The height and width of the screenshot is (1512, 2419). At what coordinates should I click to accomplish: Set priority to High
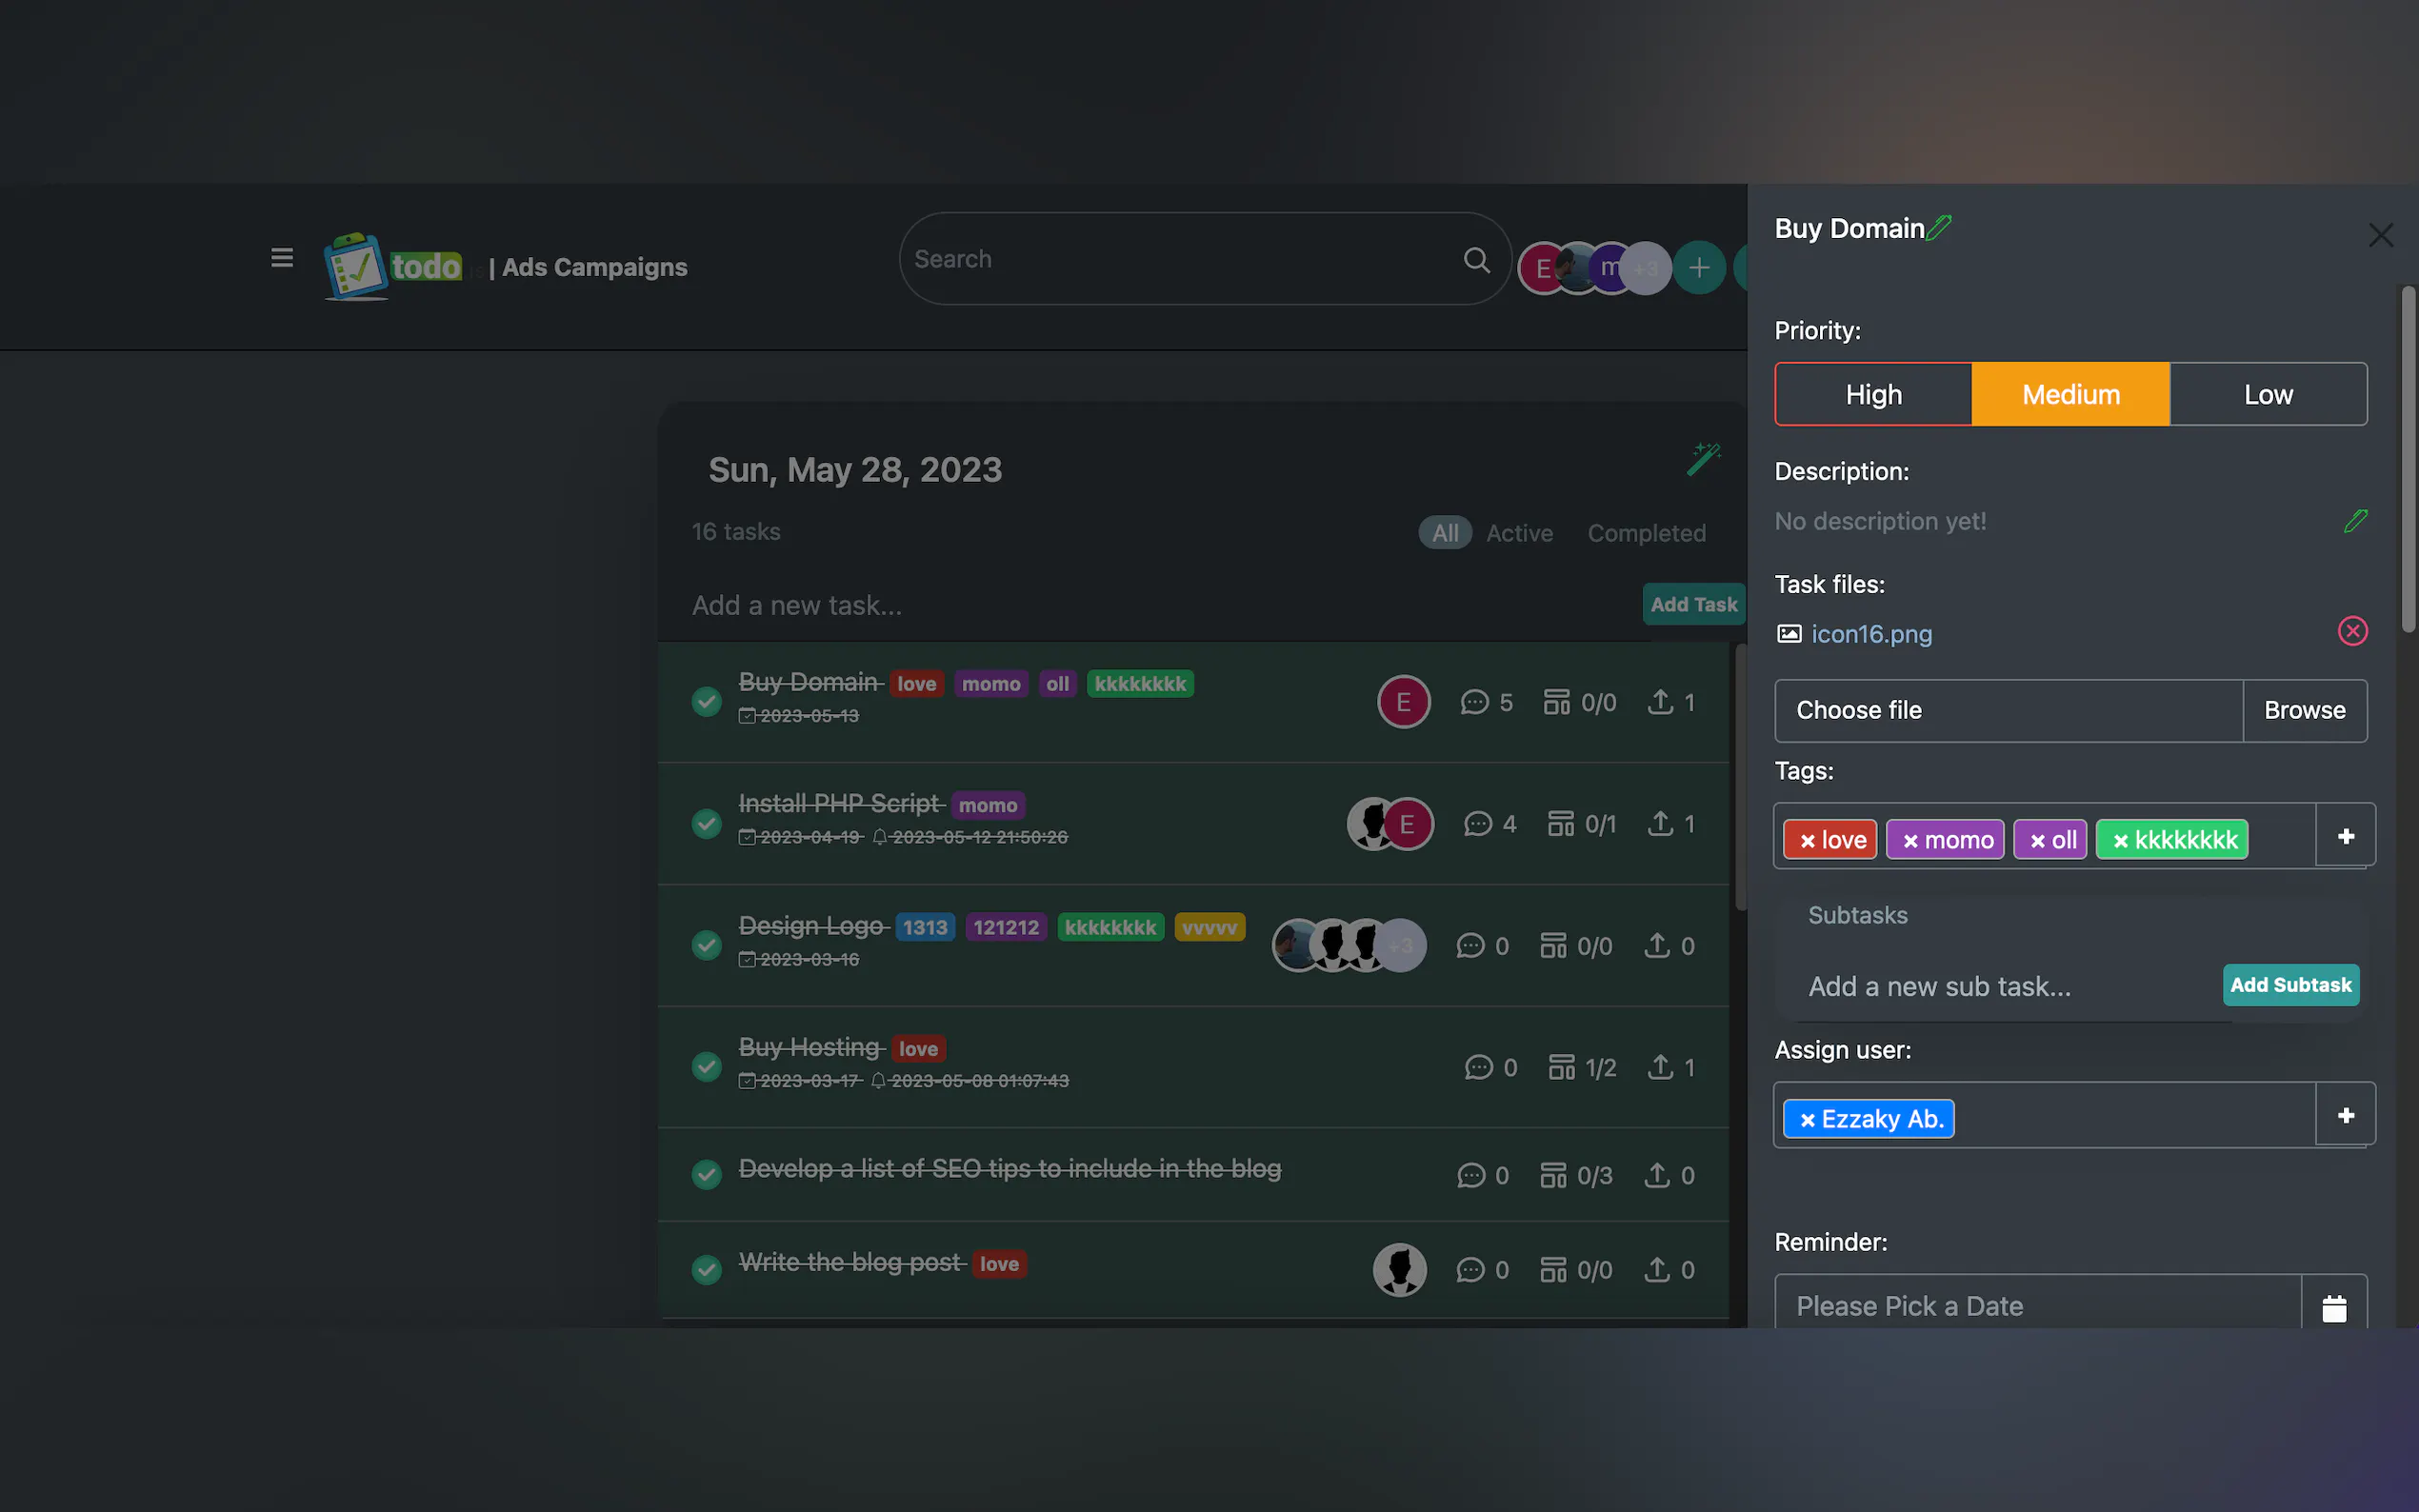point(1873,394)
